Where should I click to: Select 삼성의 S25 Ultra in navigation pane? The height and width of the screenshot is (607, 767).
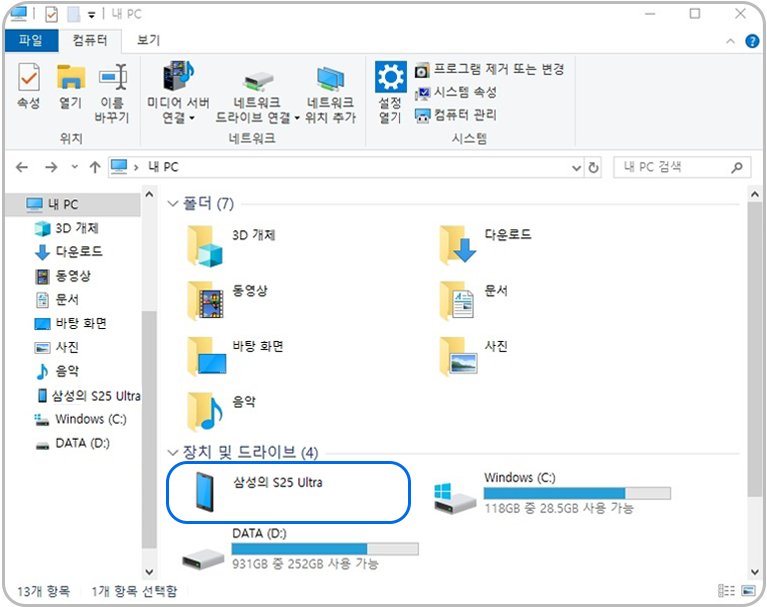[89, 396]
